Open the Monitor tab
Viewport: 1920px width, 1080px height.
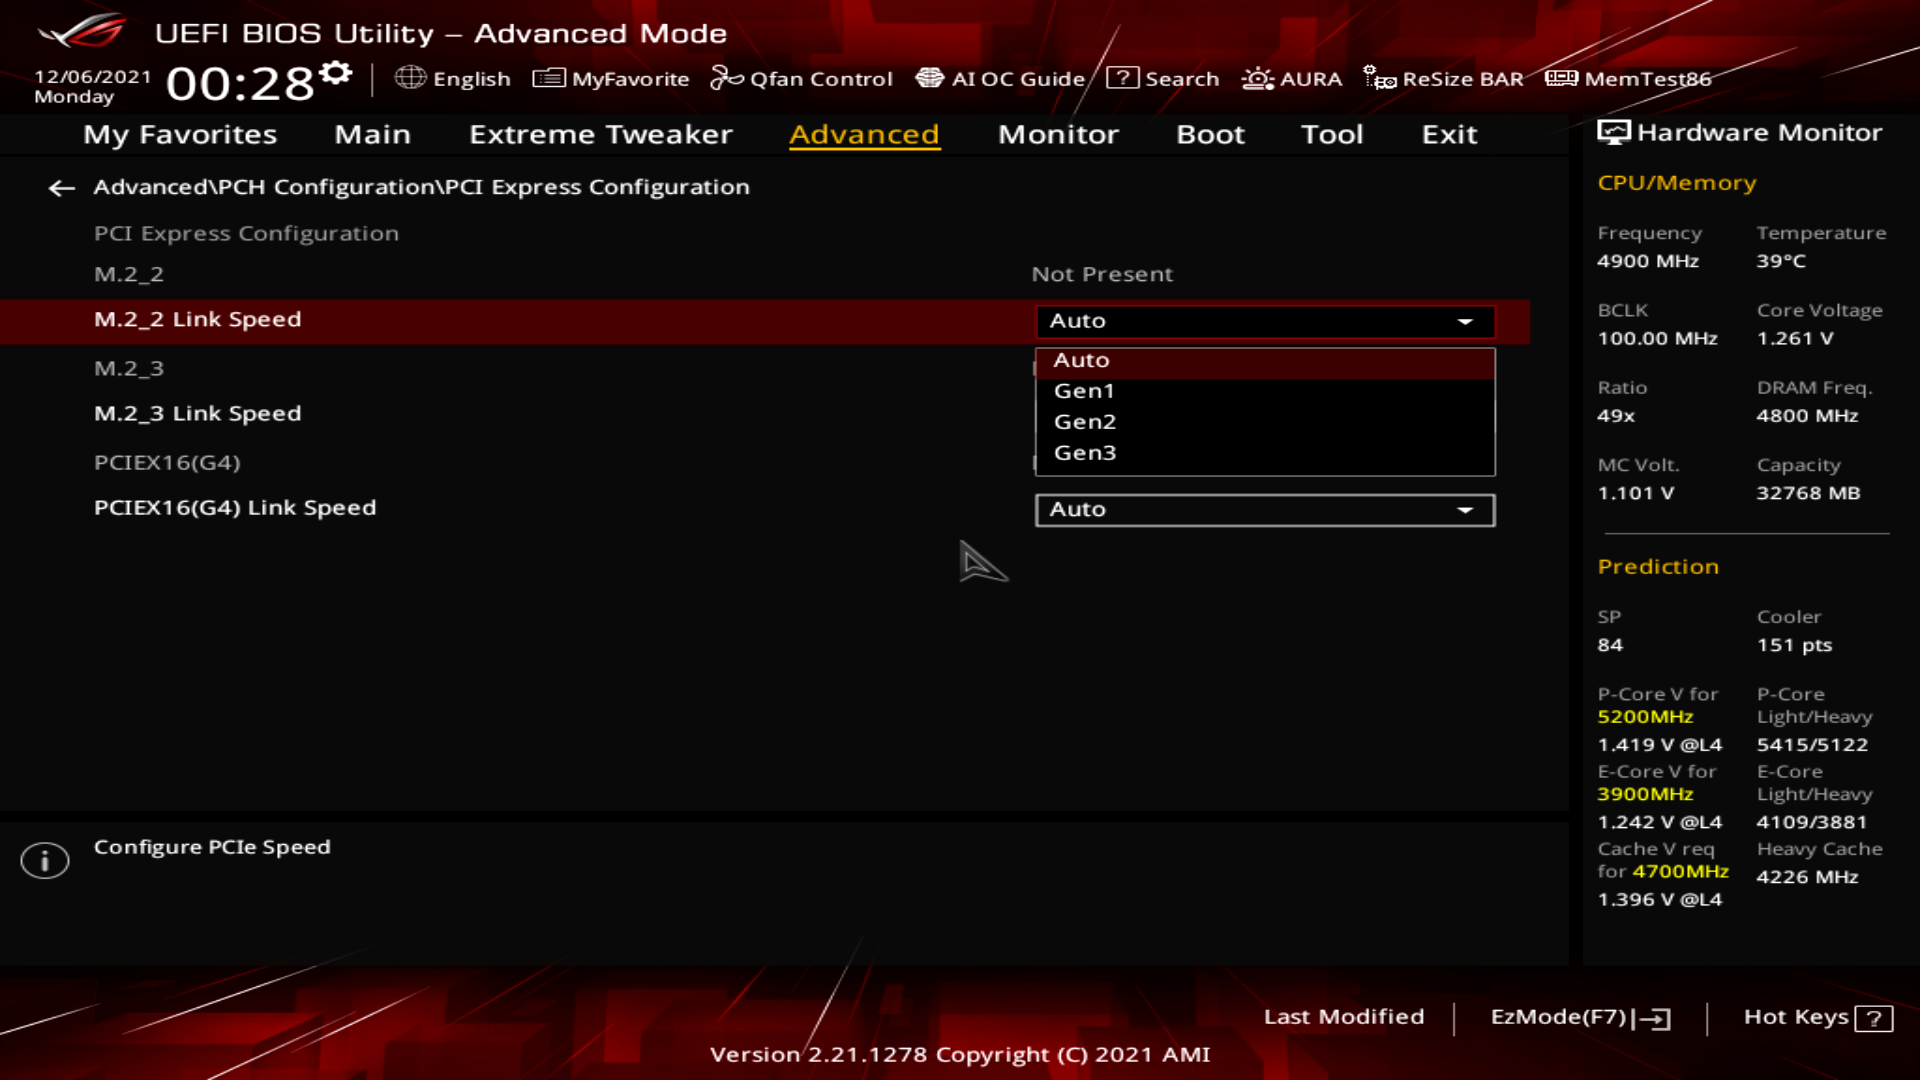pos(1058,135)
